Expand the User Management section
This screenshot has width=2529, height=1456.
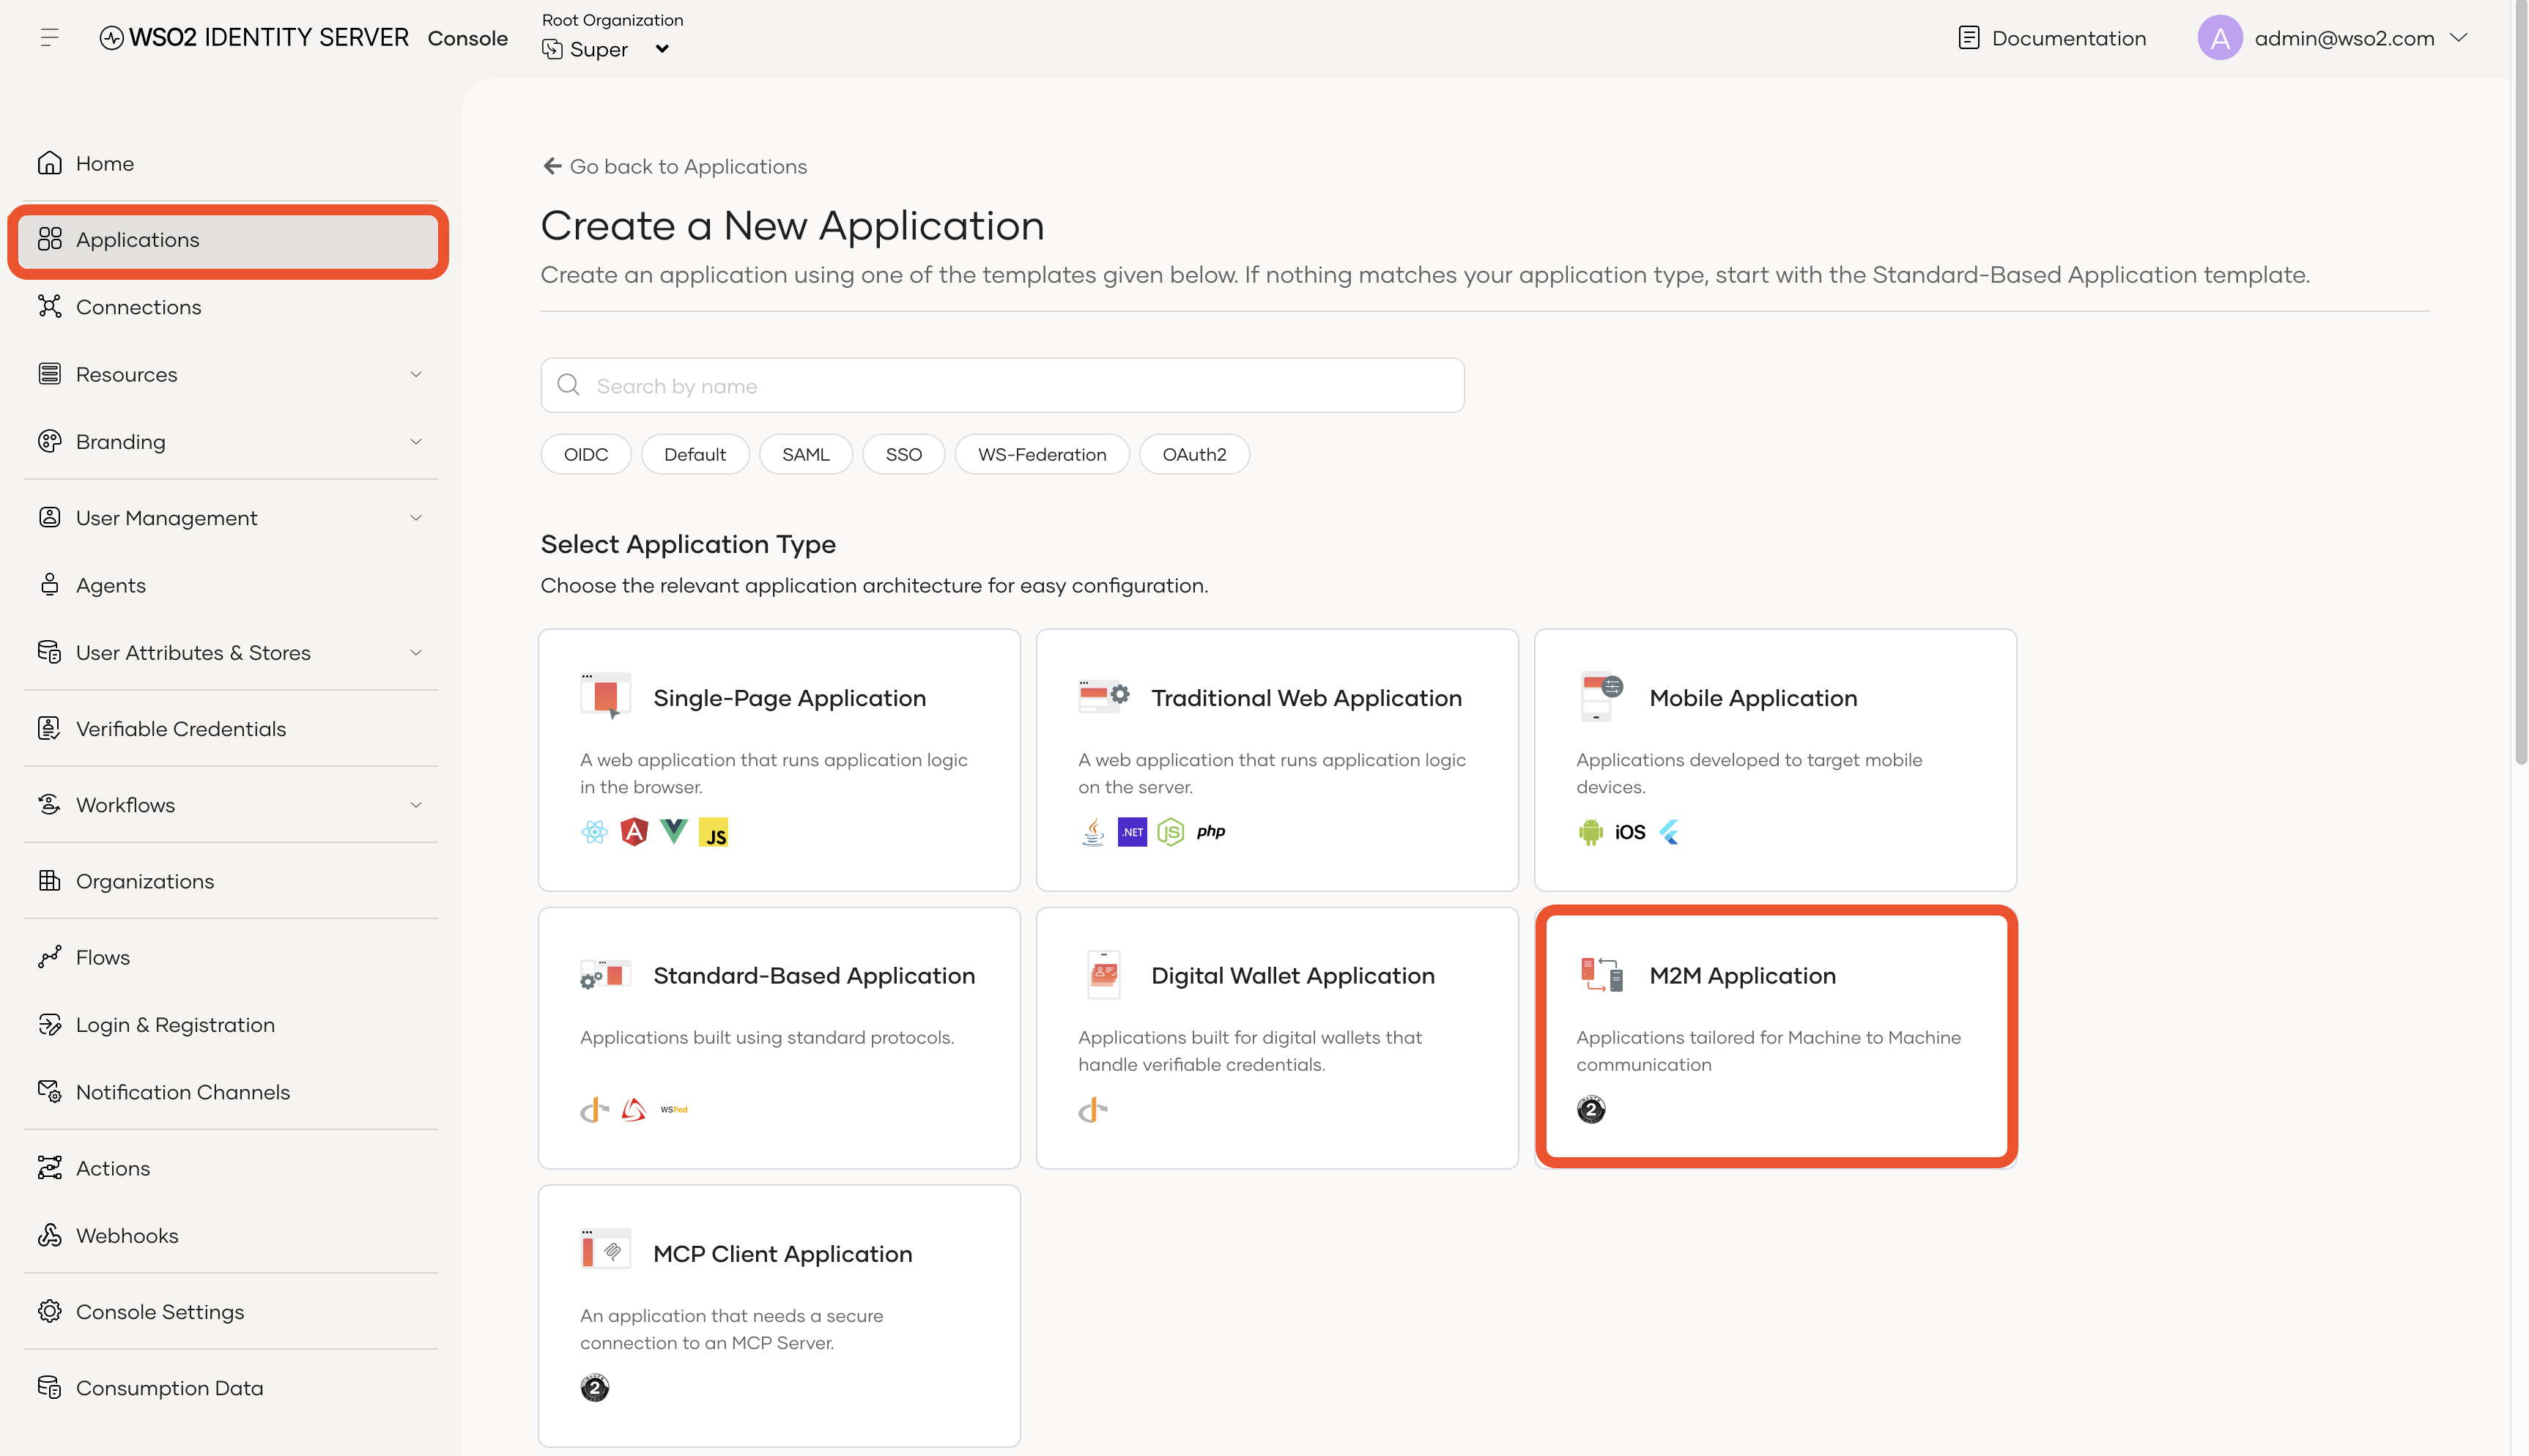[x=416, y=518]
